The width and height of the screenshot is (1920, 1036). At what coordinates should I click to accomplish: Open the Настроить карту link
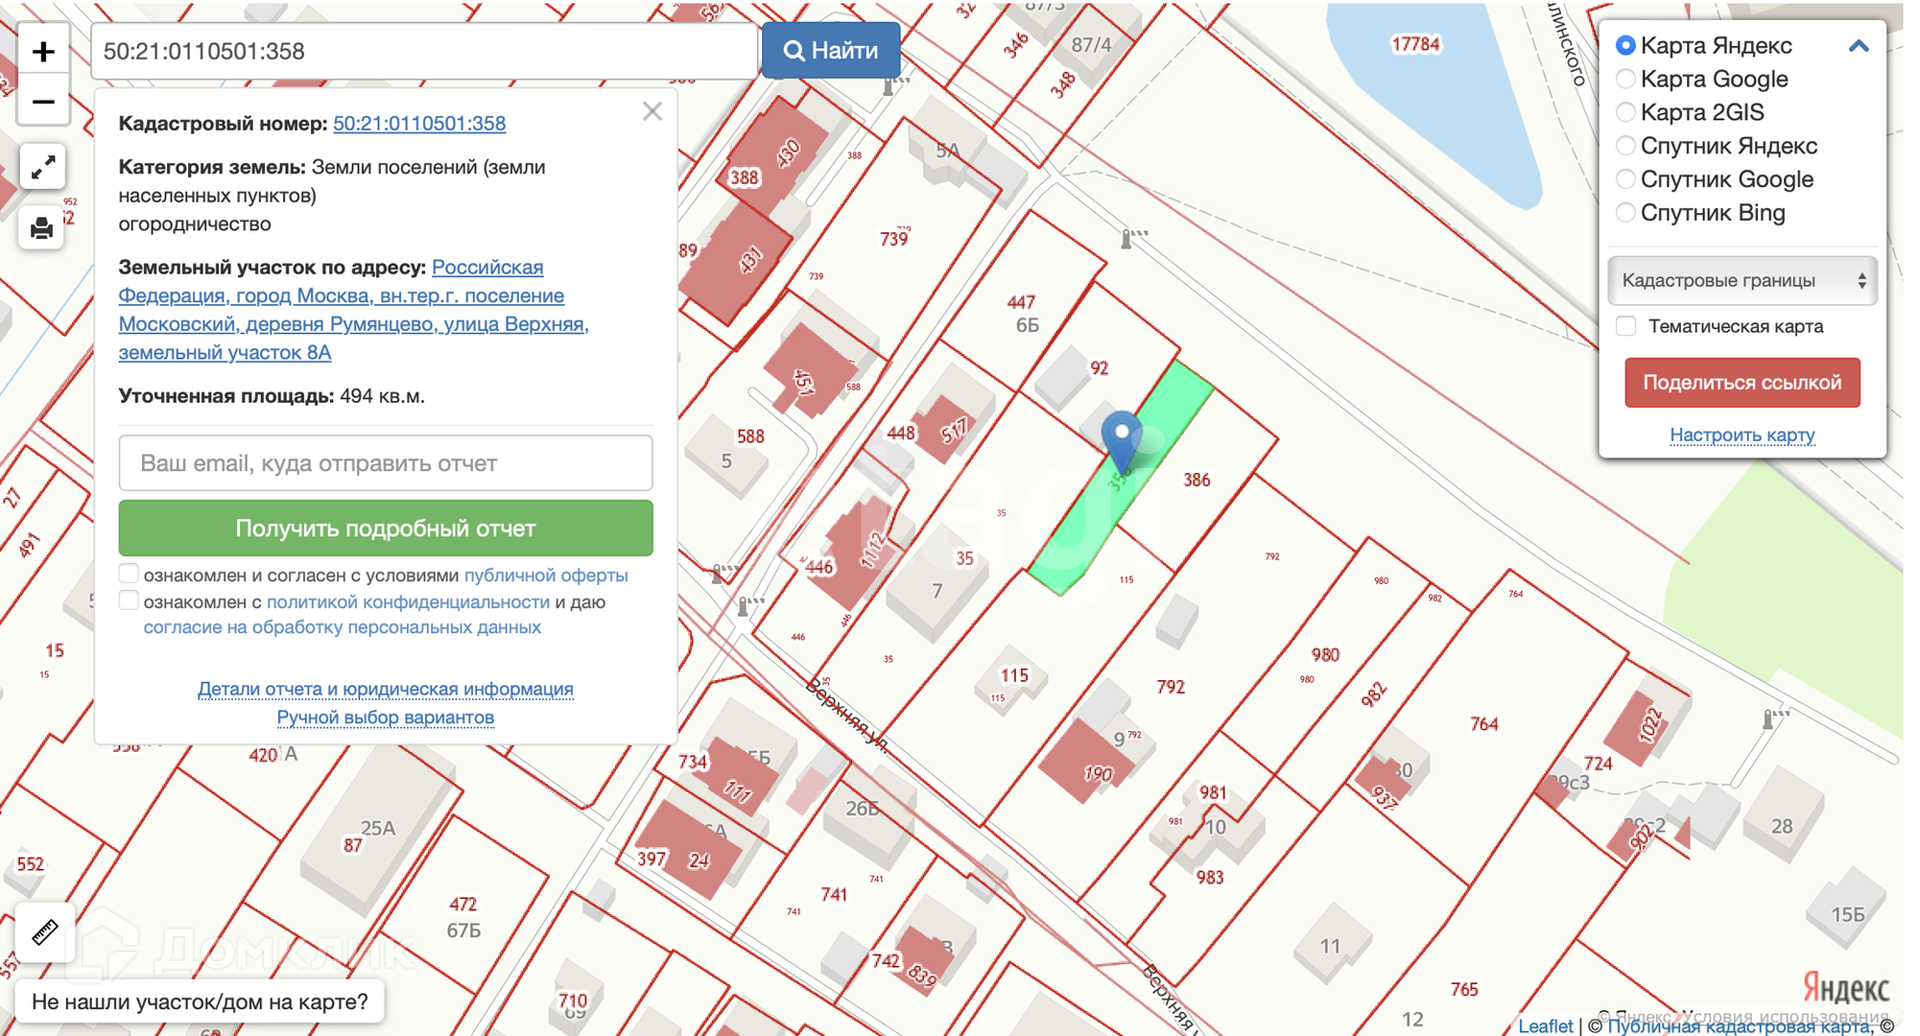(x=1741, y=435)
